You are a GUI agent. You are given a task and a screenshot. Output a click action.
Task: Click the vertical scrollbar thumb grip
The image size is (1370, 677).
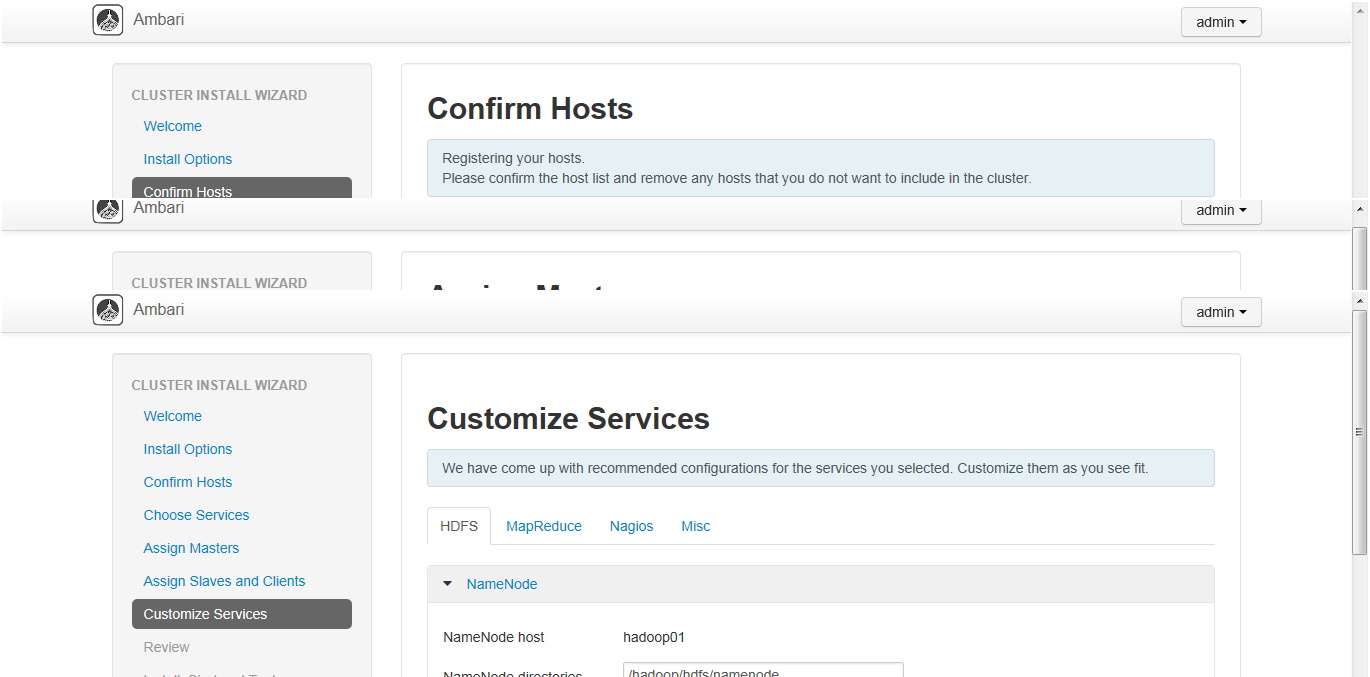[1359, 432]
